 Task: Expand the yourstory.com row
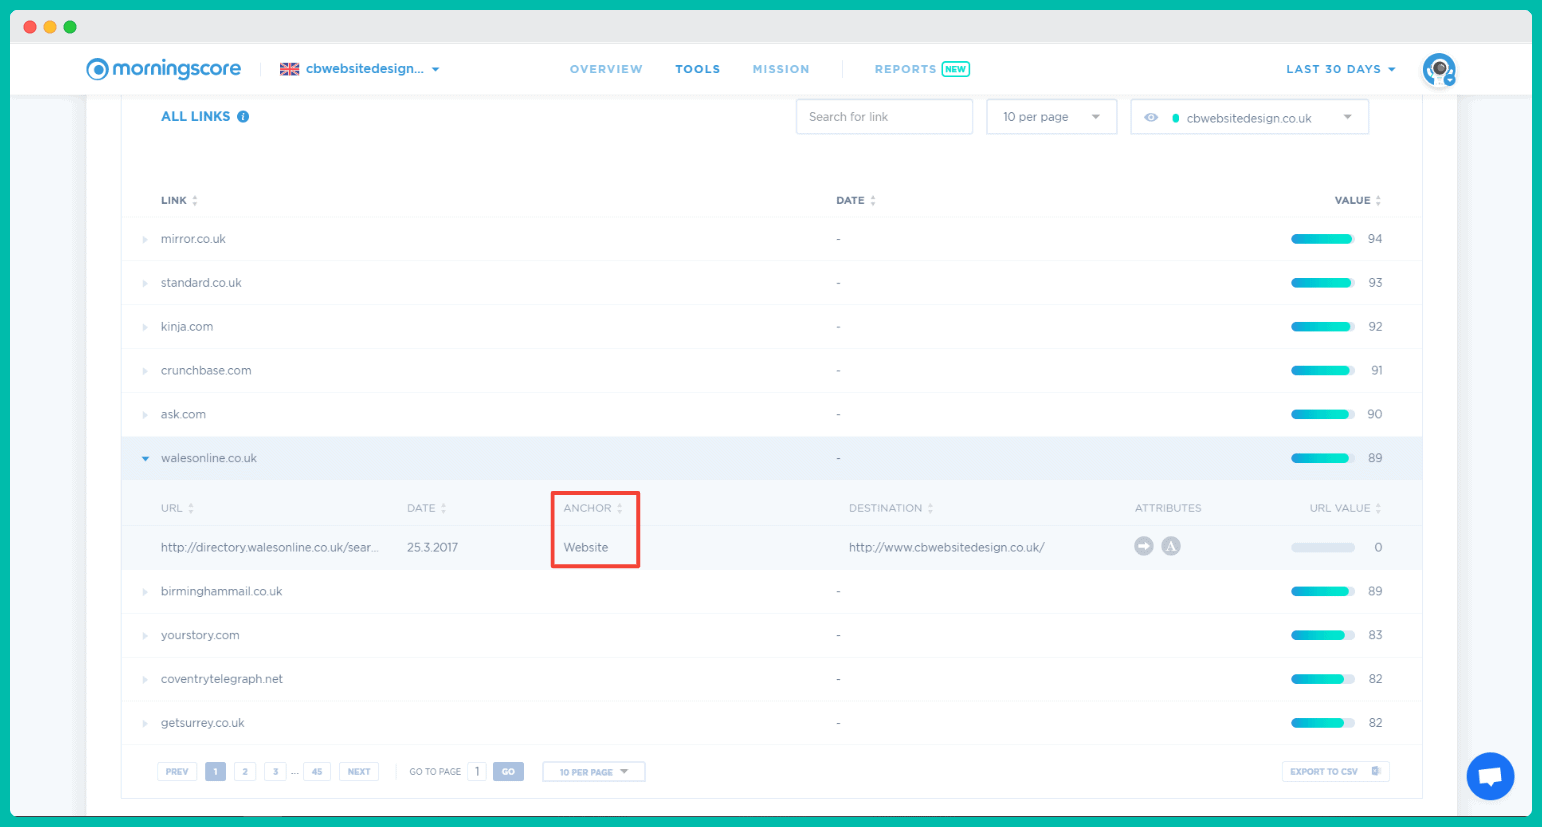145,636
